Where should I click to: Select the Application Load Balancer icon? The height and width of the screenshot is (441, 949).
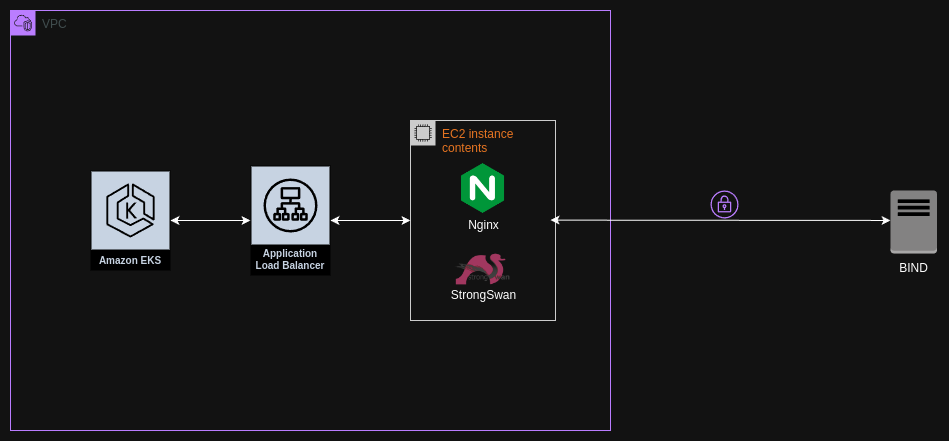pyautogui.click(x=290, y=205)
